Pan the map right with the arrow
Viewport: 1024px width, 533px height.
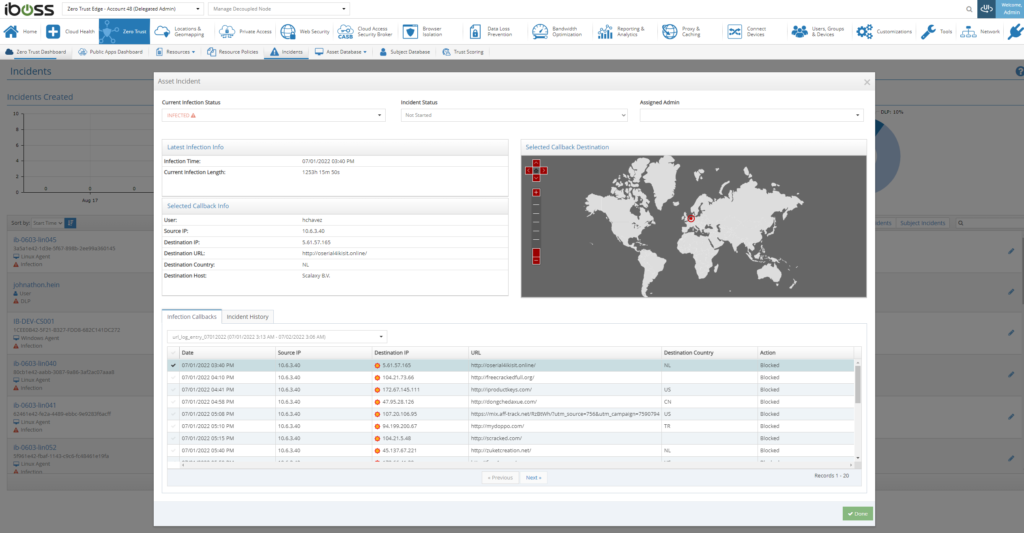(543, 170)
